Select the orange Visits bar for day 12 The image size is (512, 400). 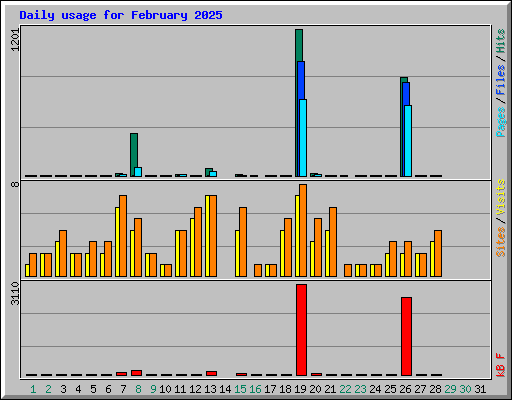198,242
